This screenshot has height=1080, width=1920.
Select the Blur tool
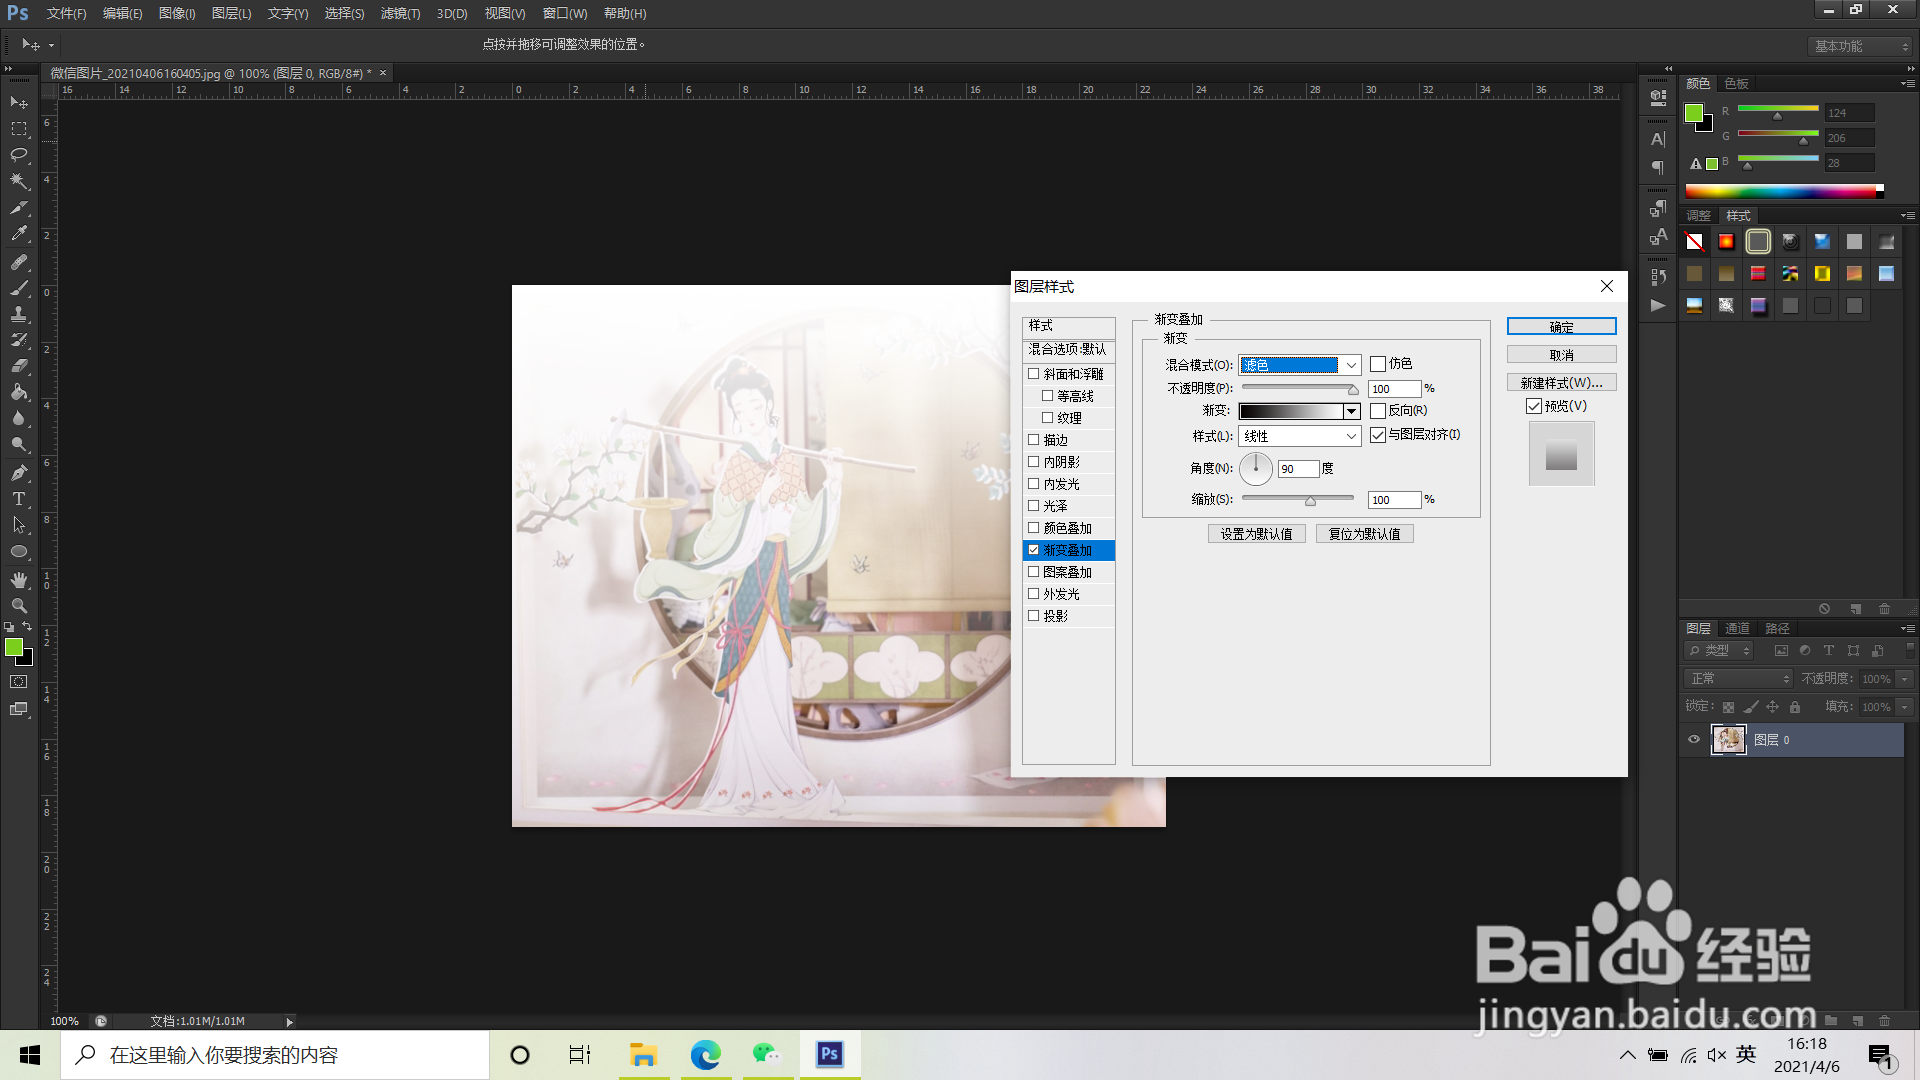(19, 418)
